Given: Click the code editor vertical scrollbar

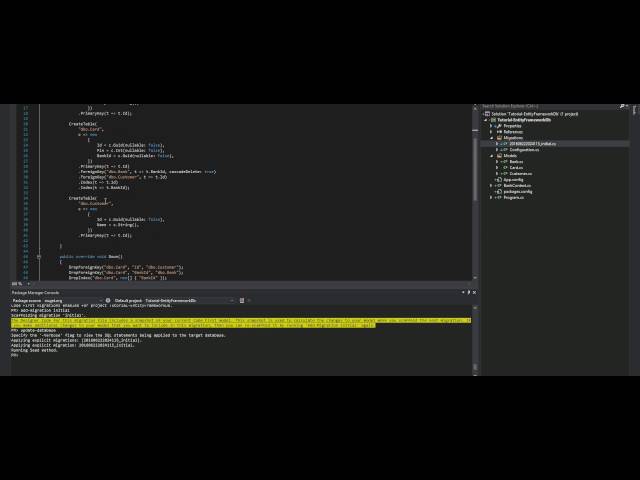Looking at the screenshot, I should [475, 192].
